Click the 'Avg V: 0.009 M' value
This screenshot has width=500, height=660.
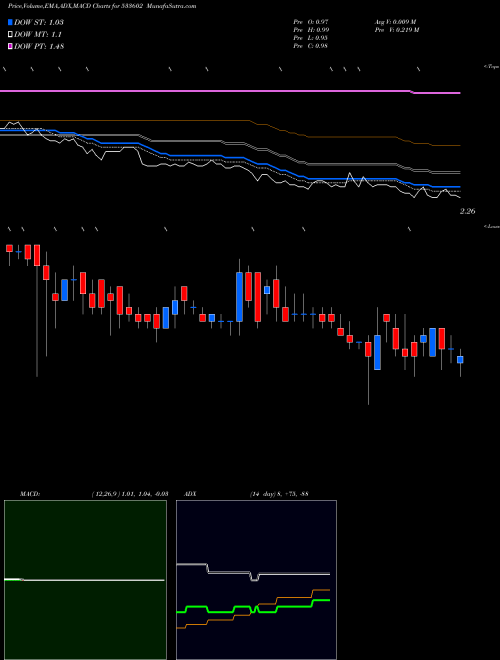pos(395,22)
